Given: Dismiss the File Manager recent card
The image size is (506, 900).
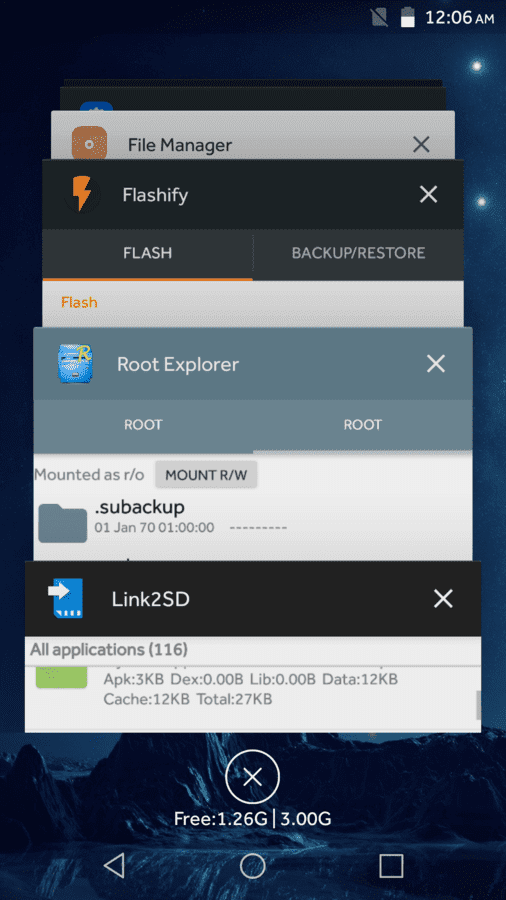Looking at the screenshot, I should [x=421, y=145].
